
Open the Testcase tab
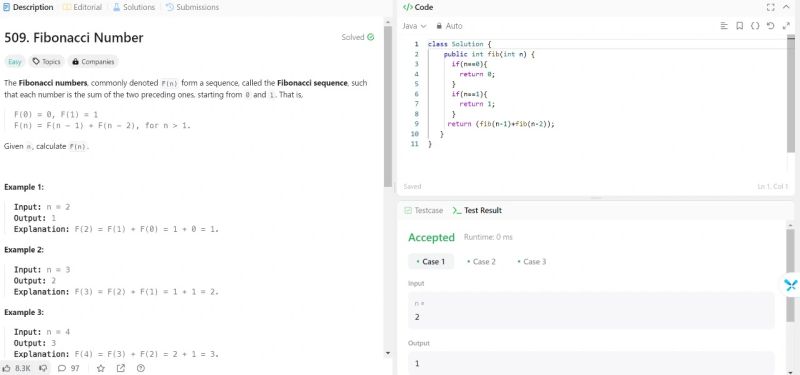click(x=423, y=210)
